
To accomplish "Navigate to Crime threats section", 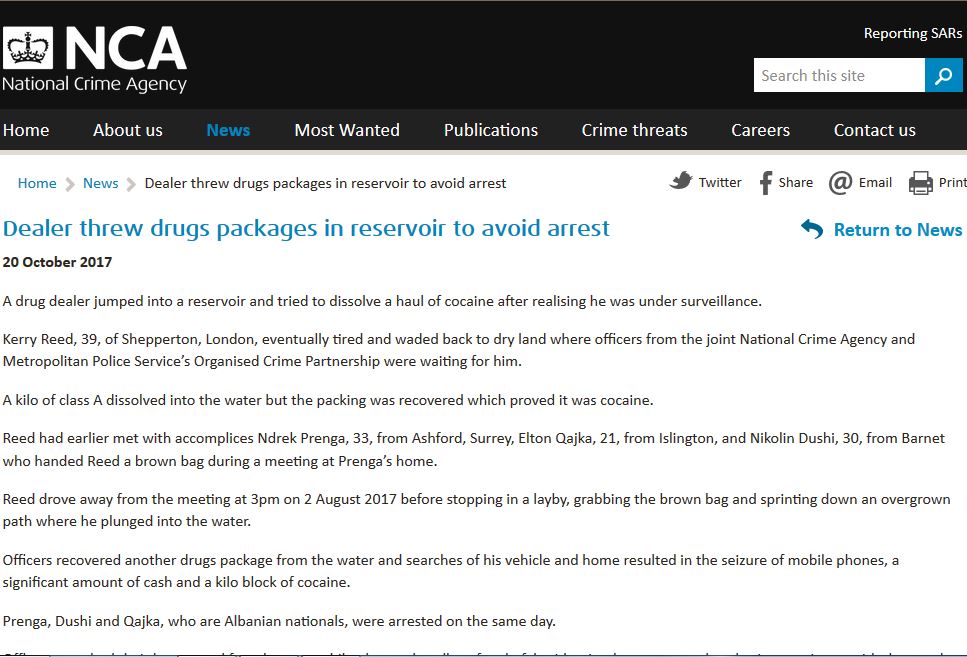I will tap(634, 130).
